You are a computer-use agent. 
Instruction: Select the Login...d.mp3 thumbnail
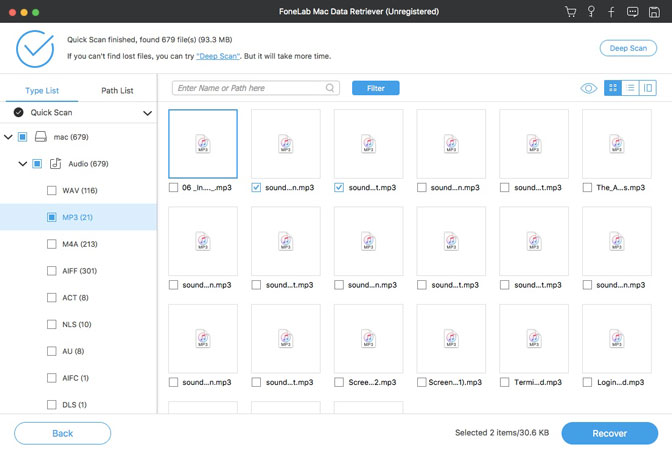617,339
